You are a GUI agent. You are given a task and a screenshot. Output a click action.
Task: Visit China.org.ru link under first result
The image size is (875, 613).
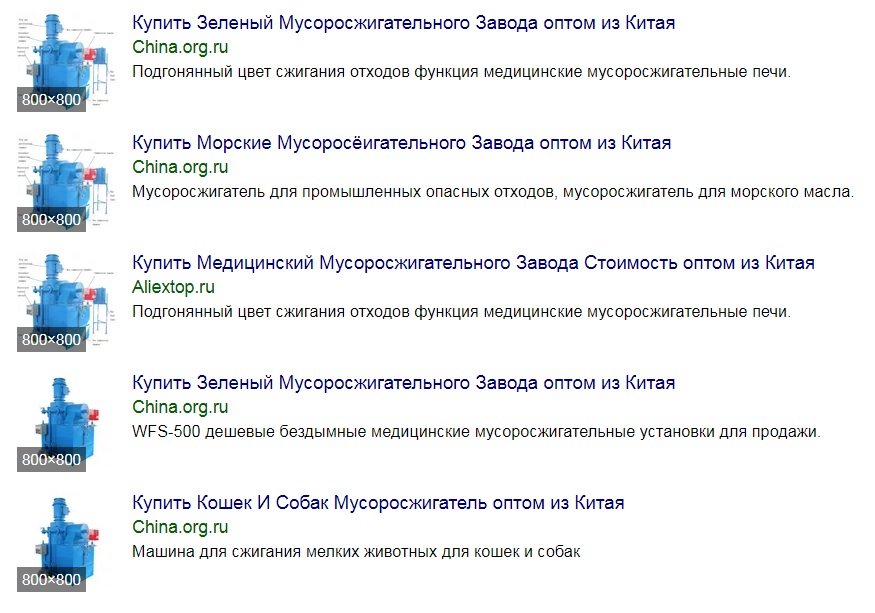[180, 47]
